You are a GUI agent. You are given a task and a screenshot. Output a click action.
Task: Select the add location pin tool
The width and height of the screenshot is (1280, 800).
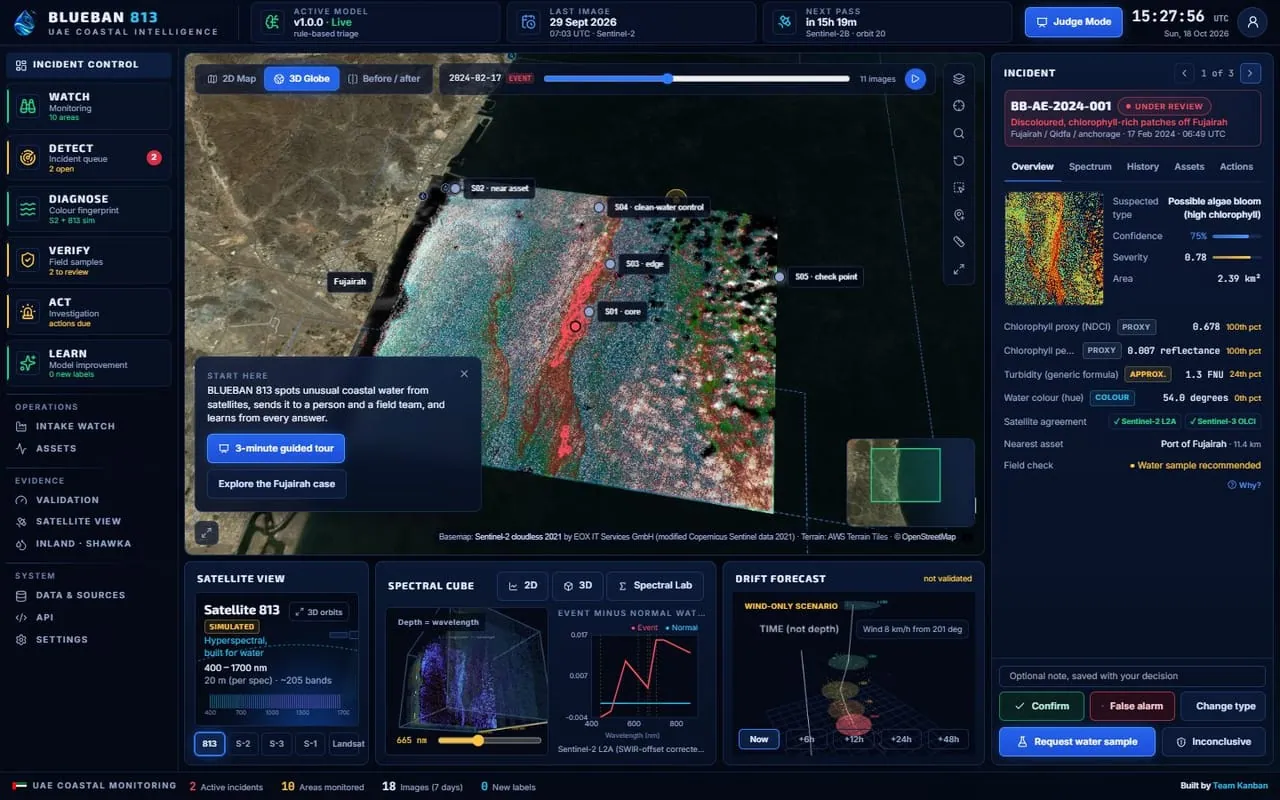click(x=958, y=215)
